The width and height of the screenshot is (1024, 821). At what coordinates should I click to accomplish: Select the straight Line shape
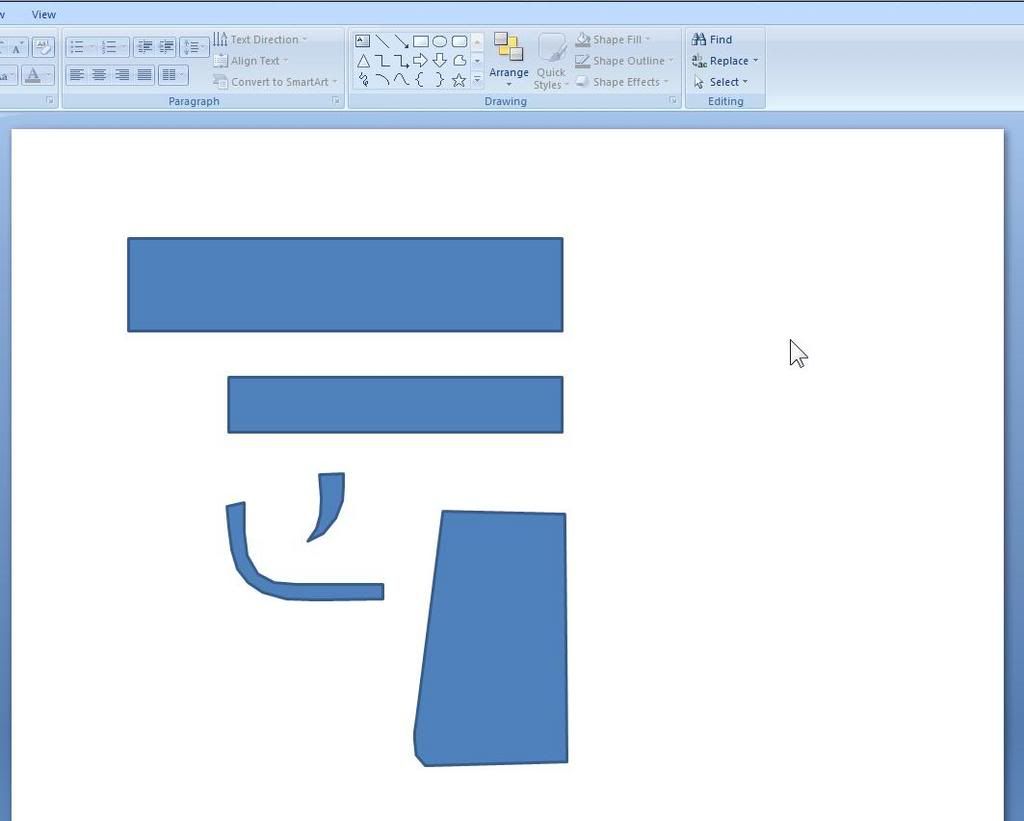pos(382,41)
